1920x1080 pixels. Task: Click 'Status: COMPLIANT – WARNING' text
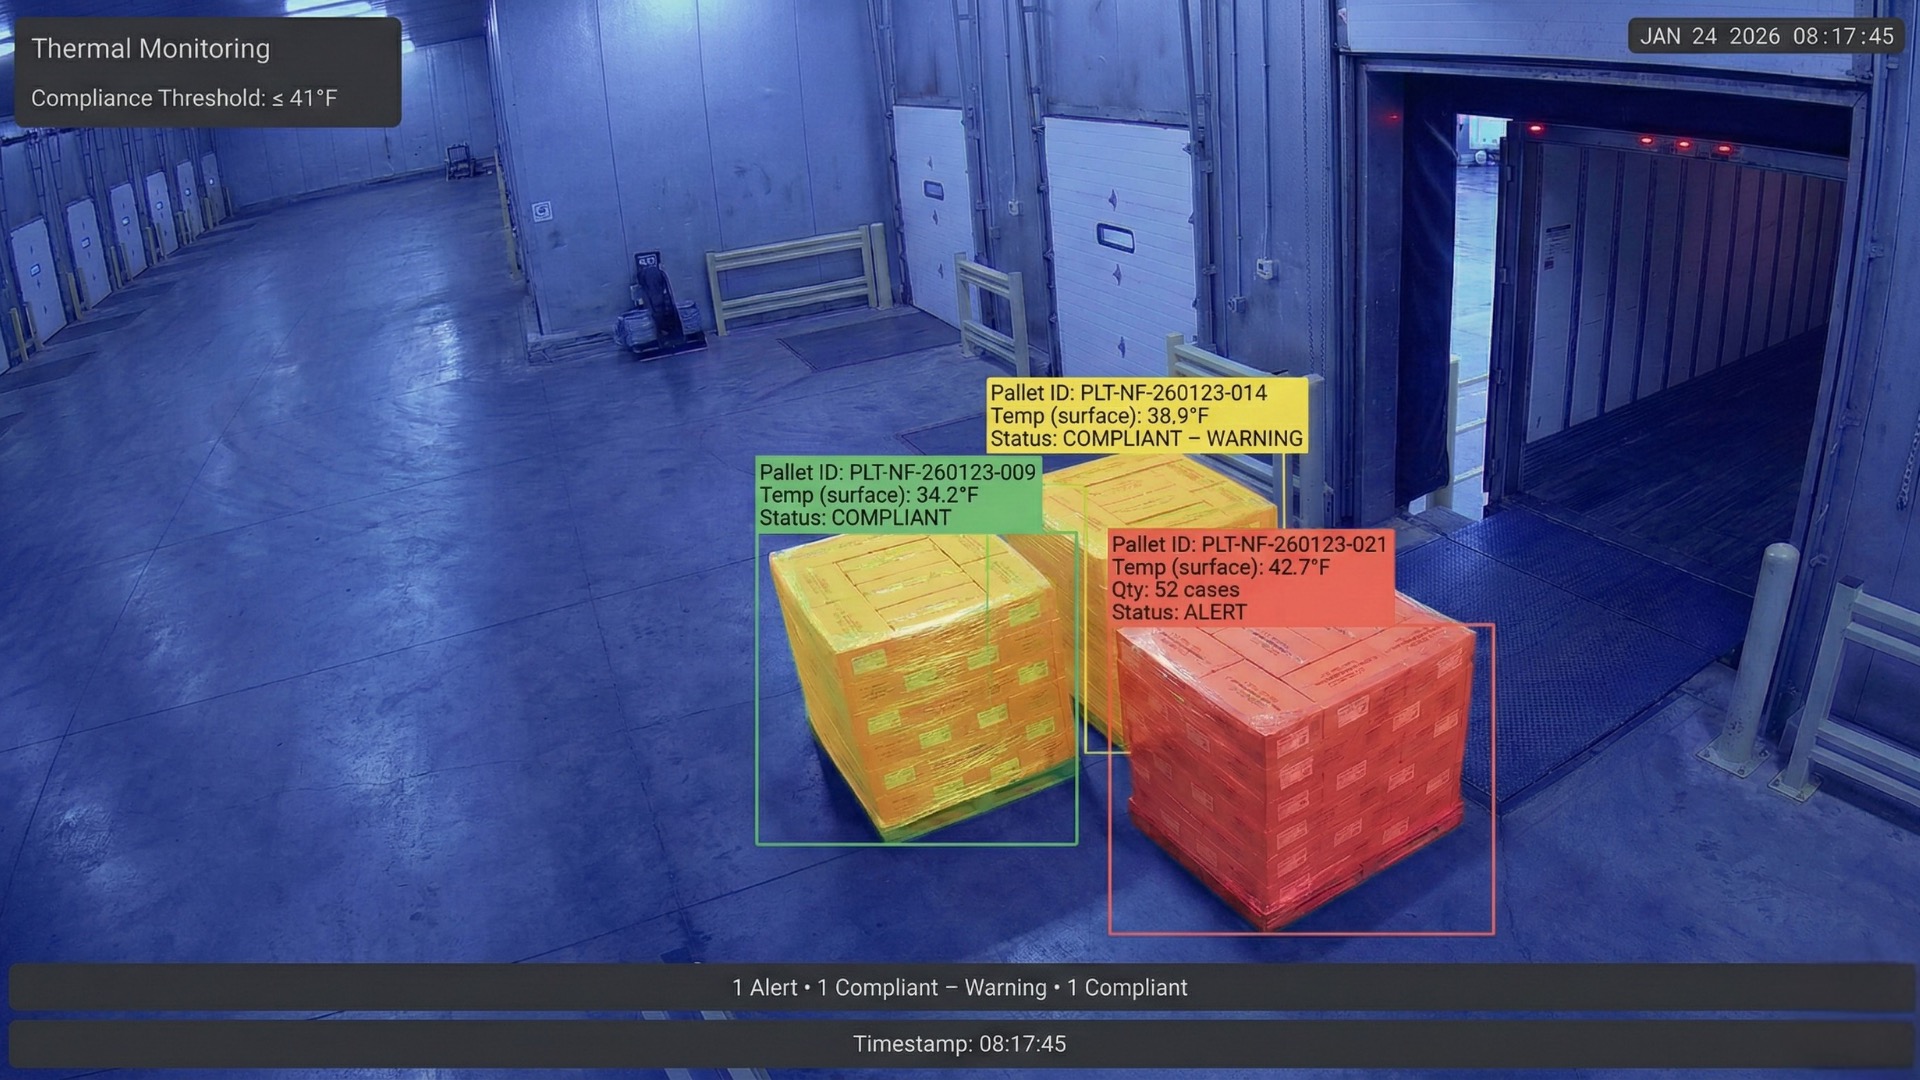click(1146, 439)
